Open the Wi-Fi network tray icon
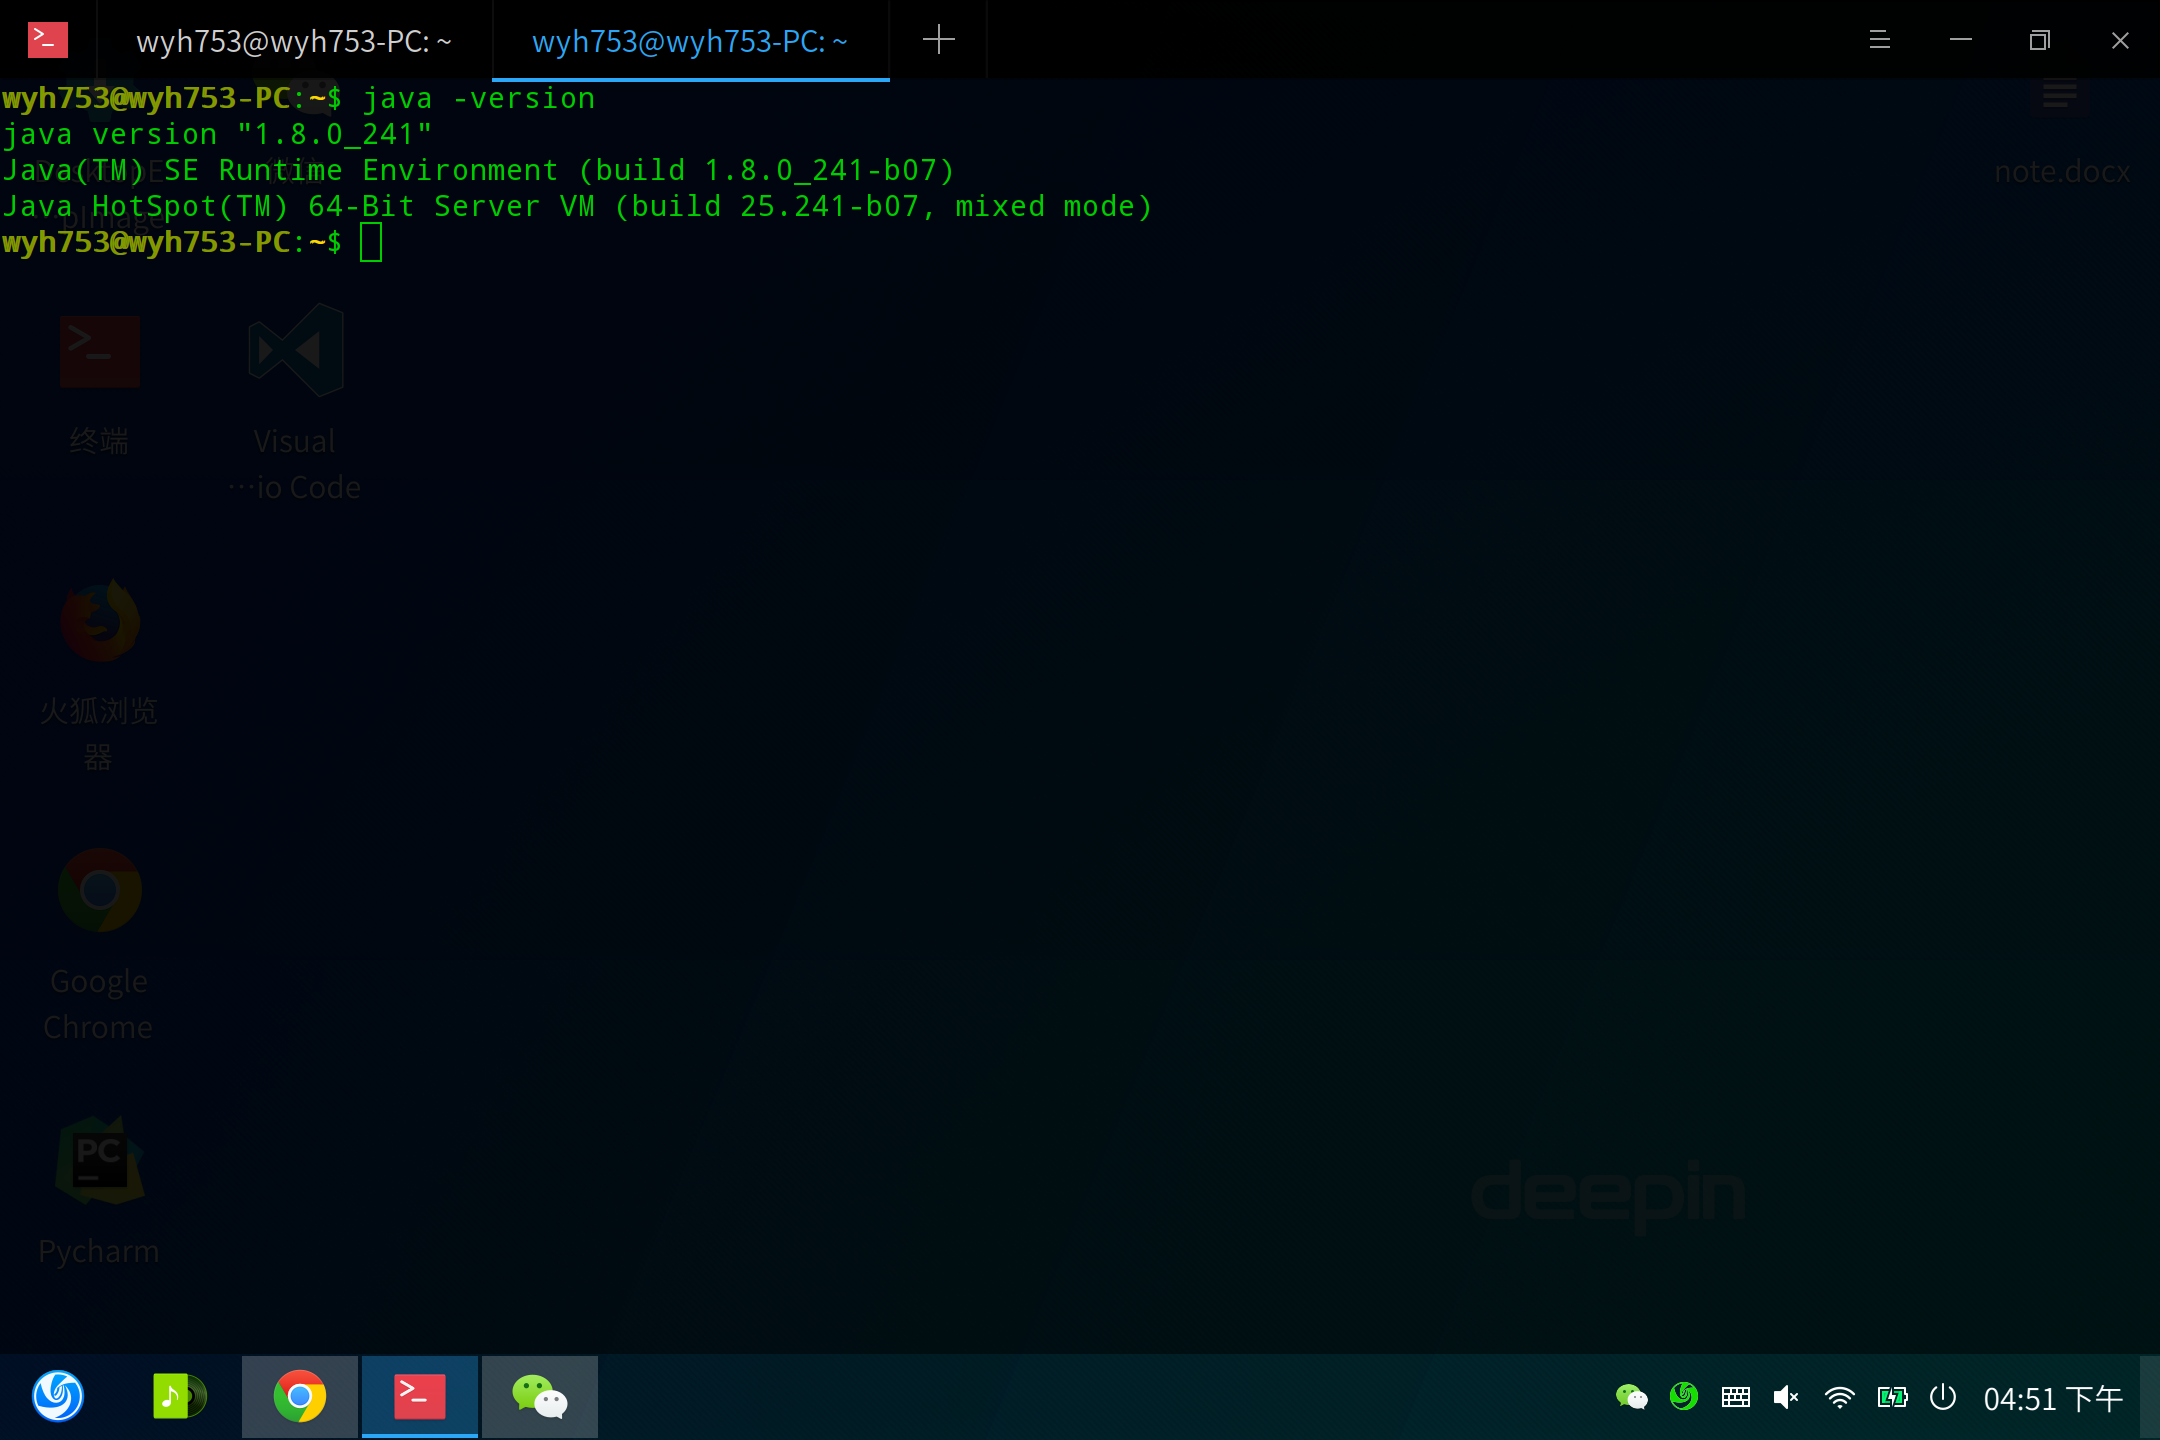The image size is (2160, 1440). [x=1839, y=1397]
